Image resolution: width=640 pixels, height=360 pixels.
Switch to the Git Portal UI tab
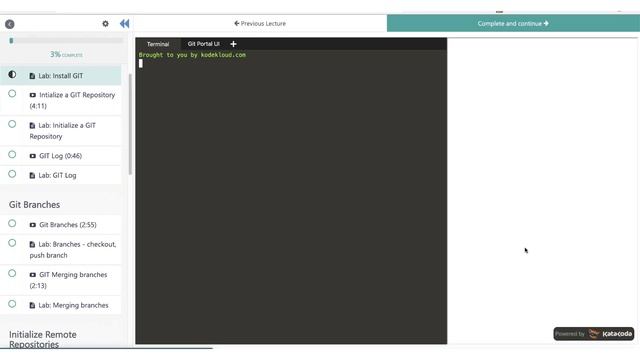tap(203, 44)
